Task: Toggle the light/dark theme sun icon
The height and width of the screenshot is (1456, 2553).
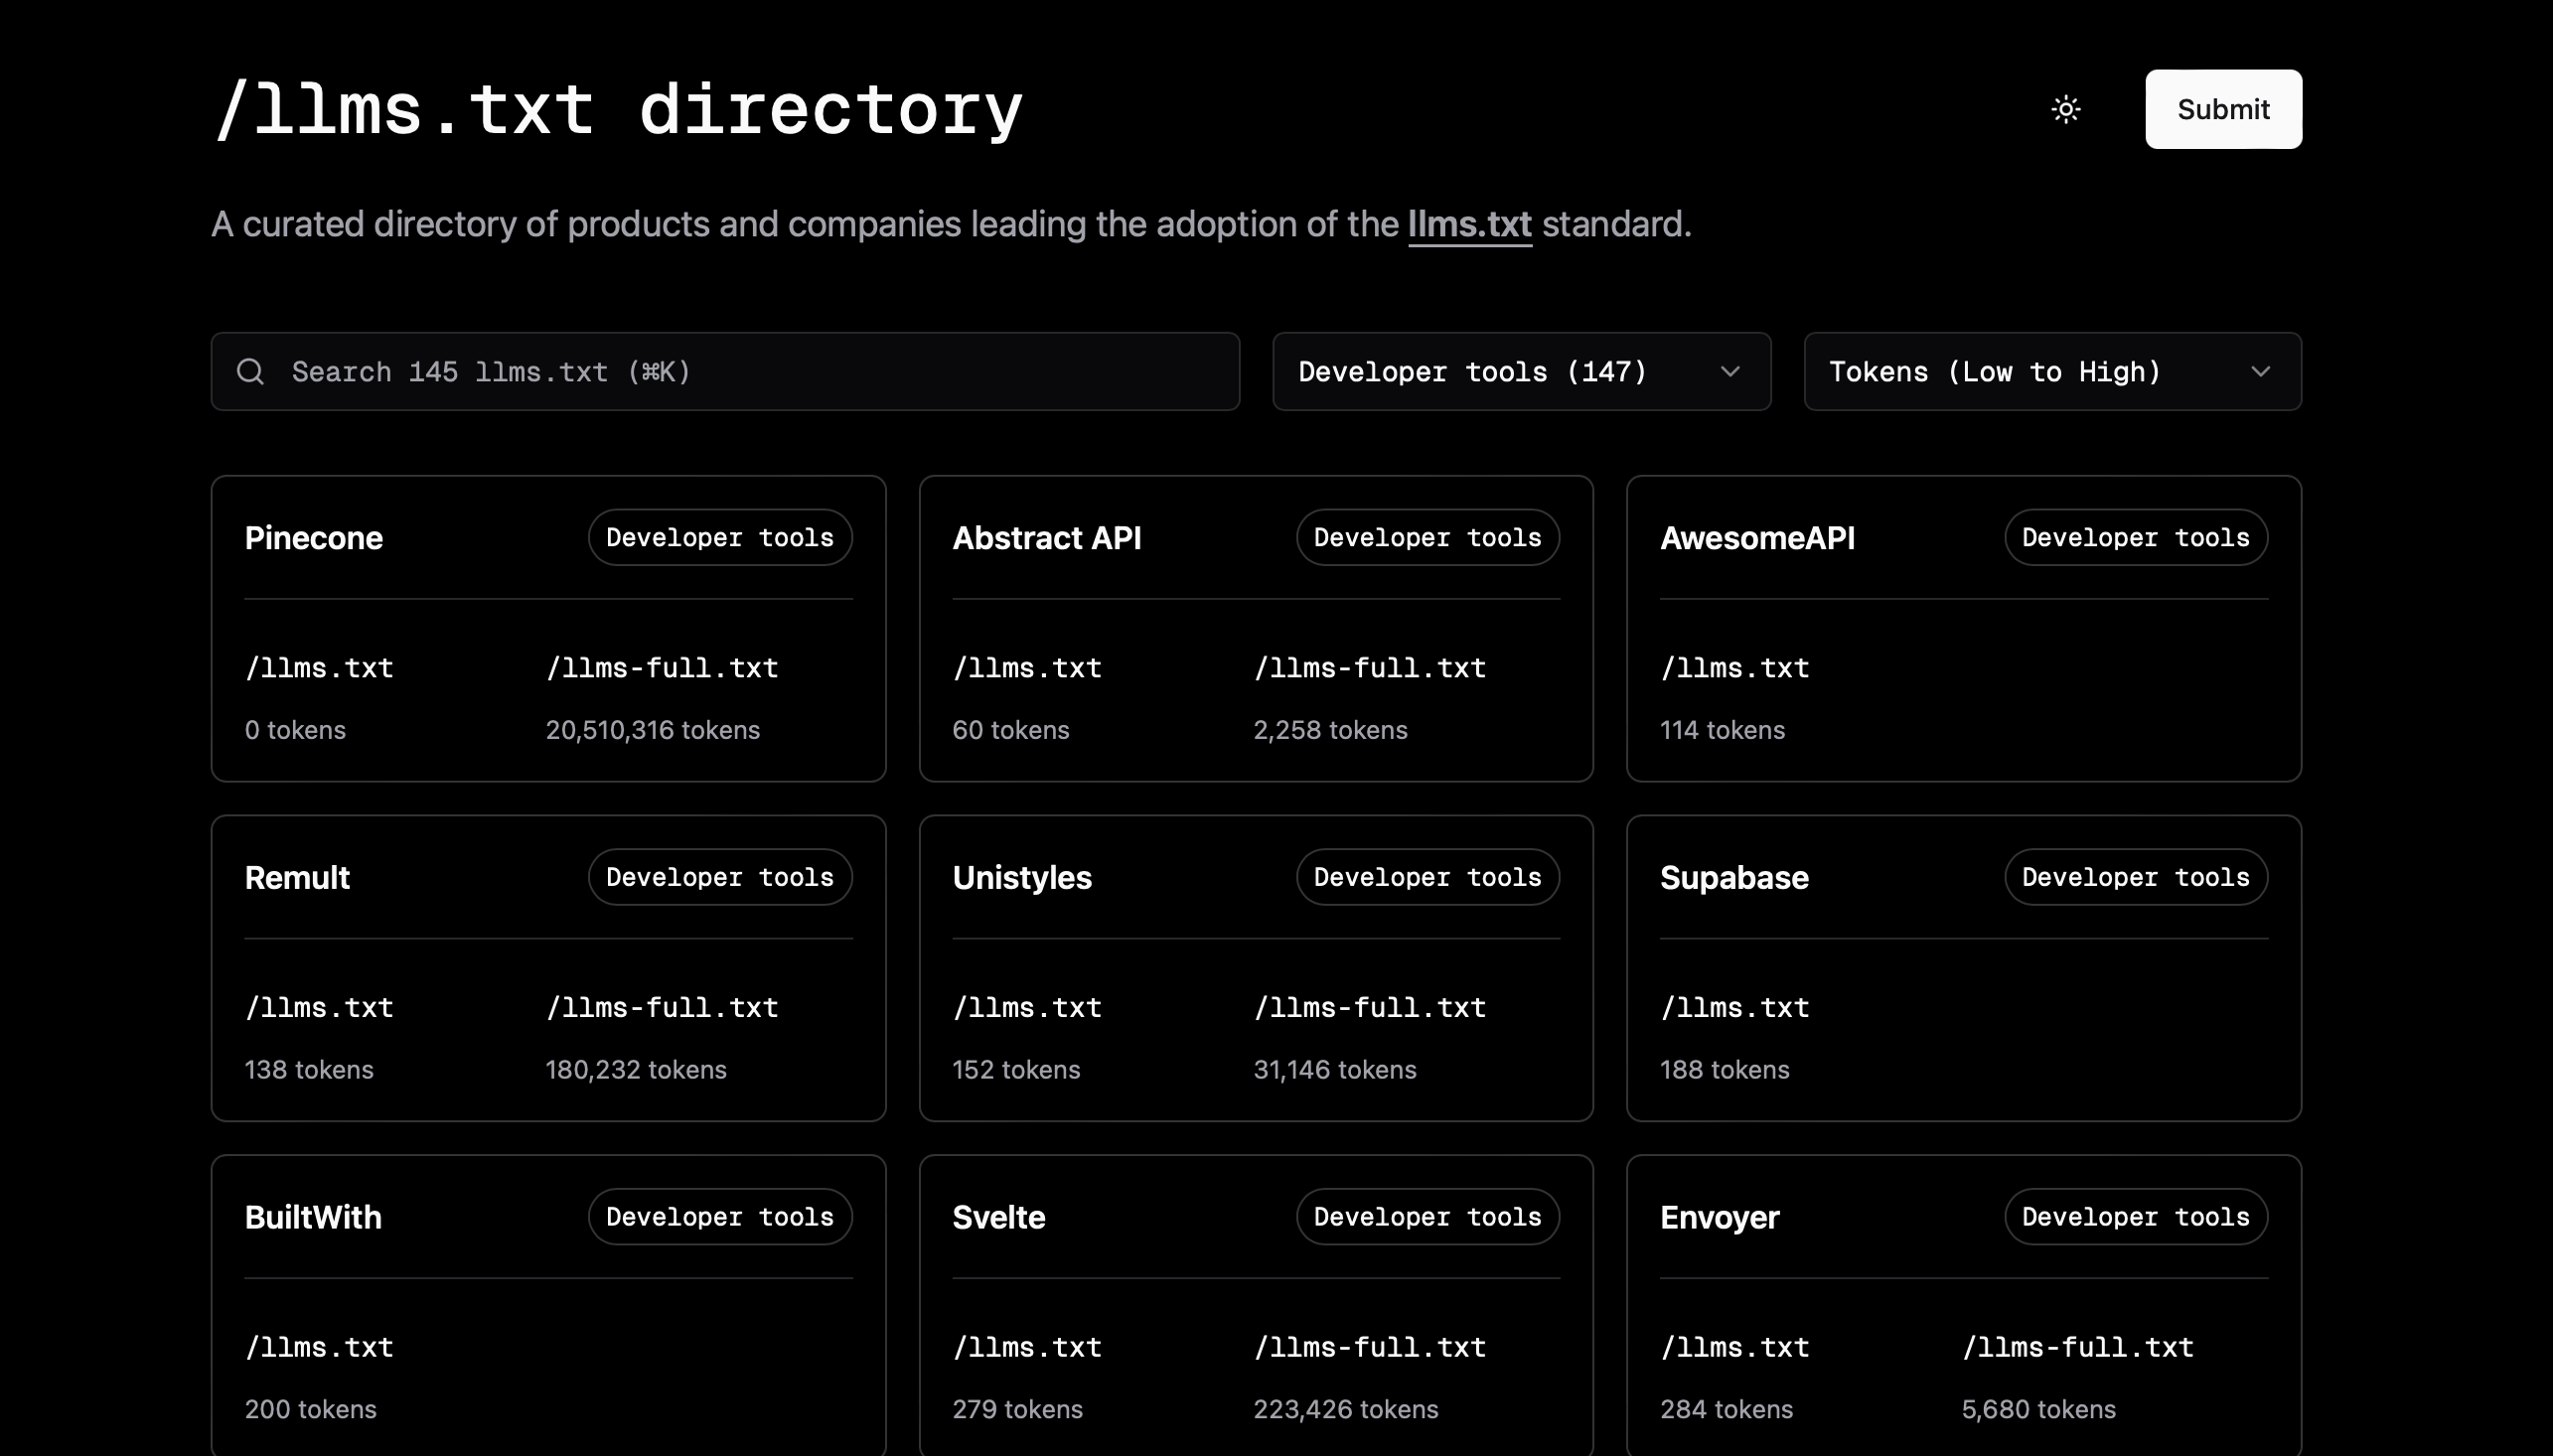Action: [2065, 109]
